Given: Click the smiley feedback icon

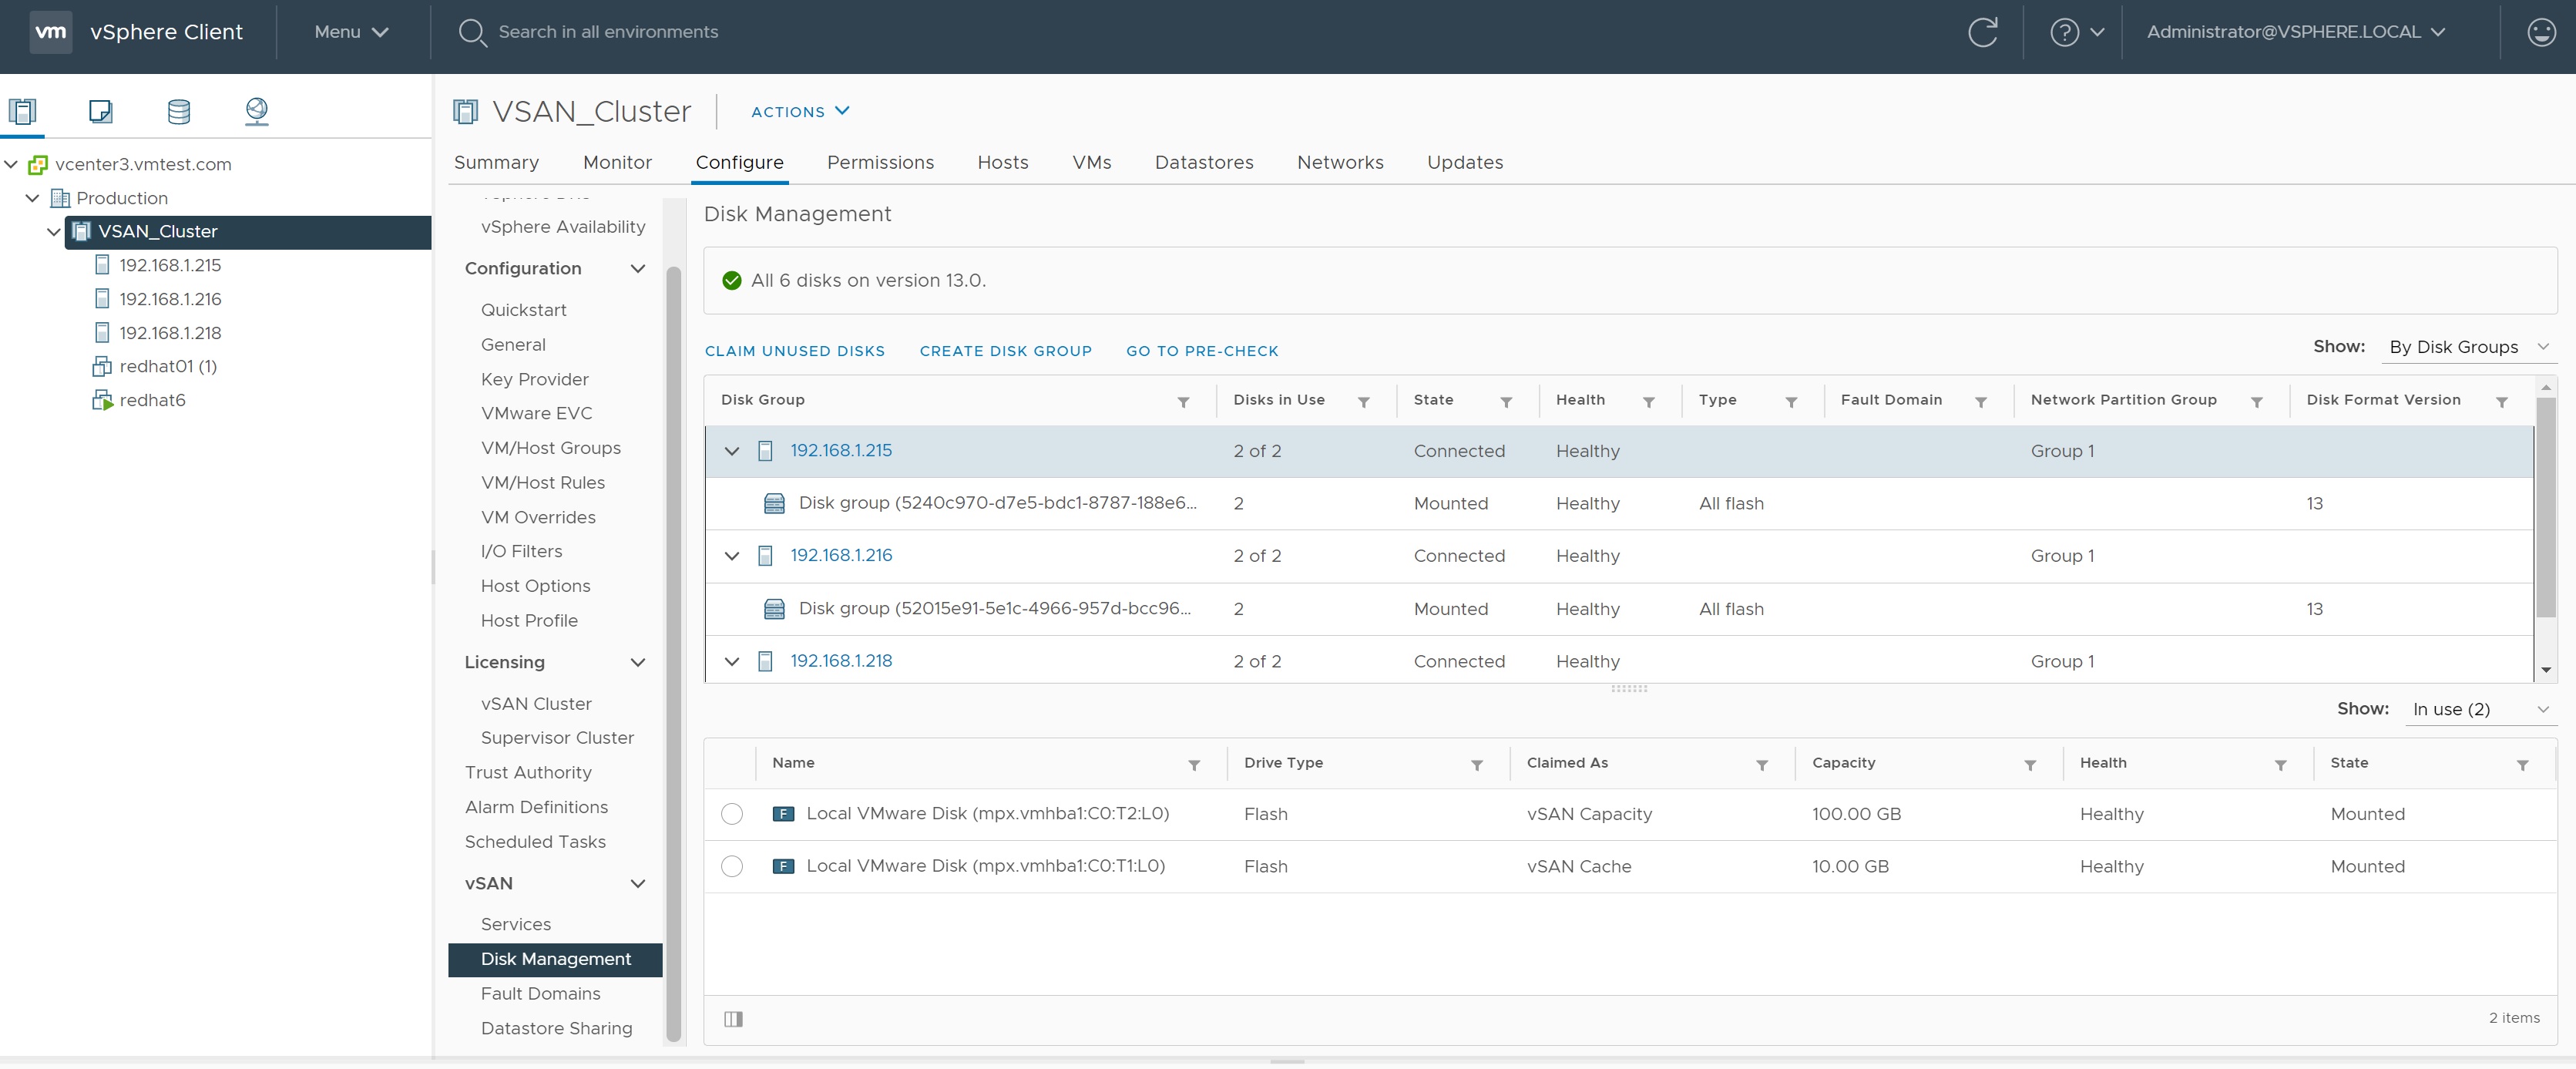Looking at the screenshot, I should tap(2541, 32).
